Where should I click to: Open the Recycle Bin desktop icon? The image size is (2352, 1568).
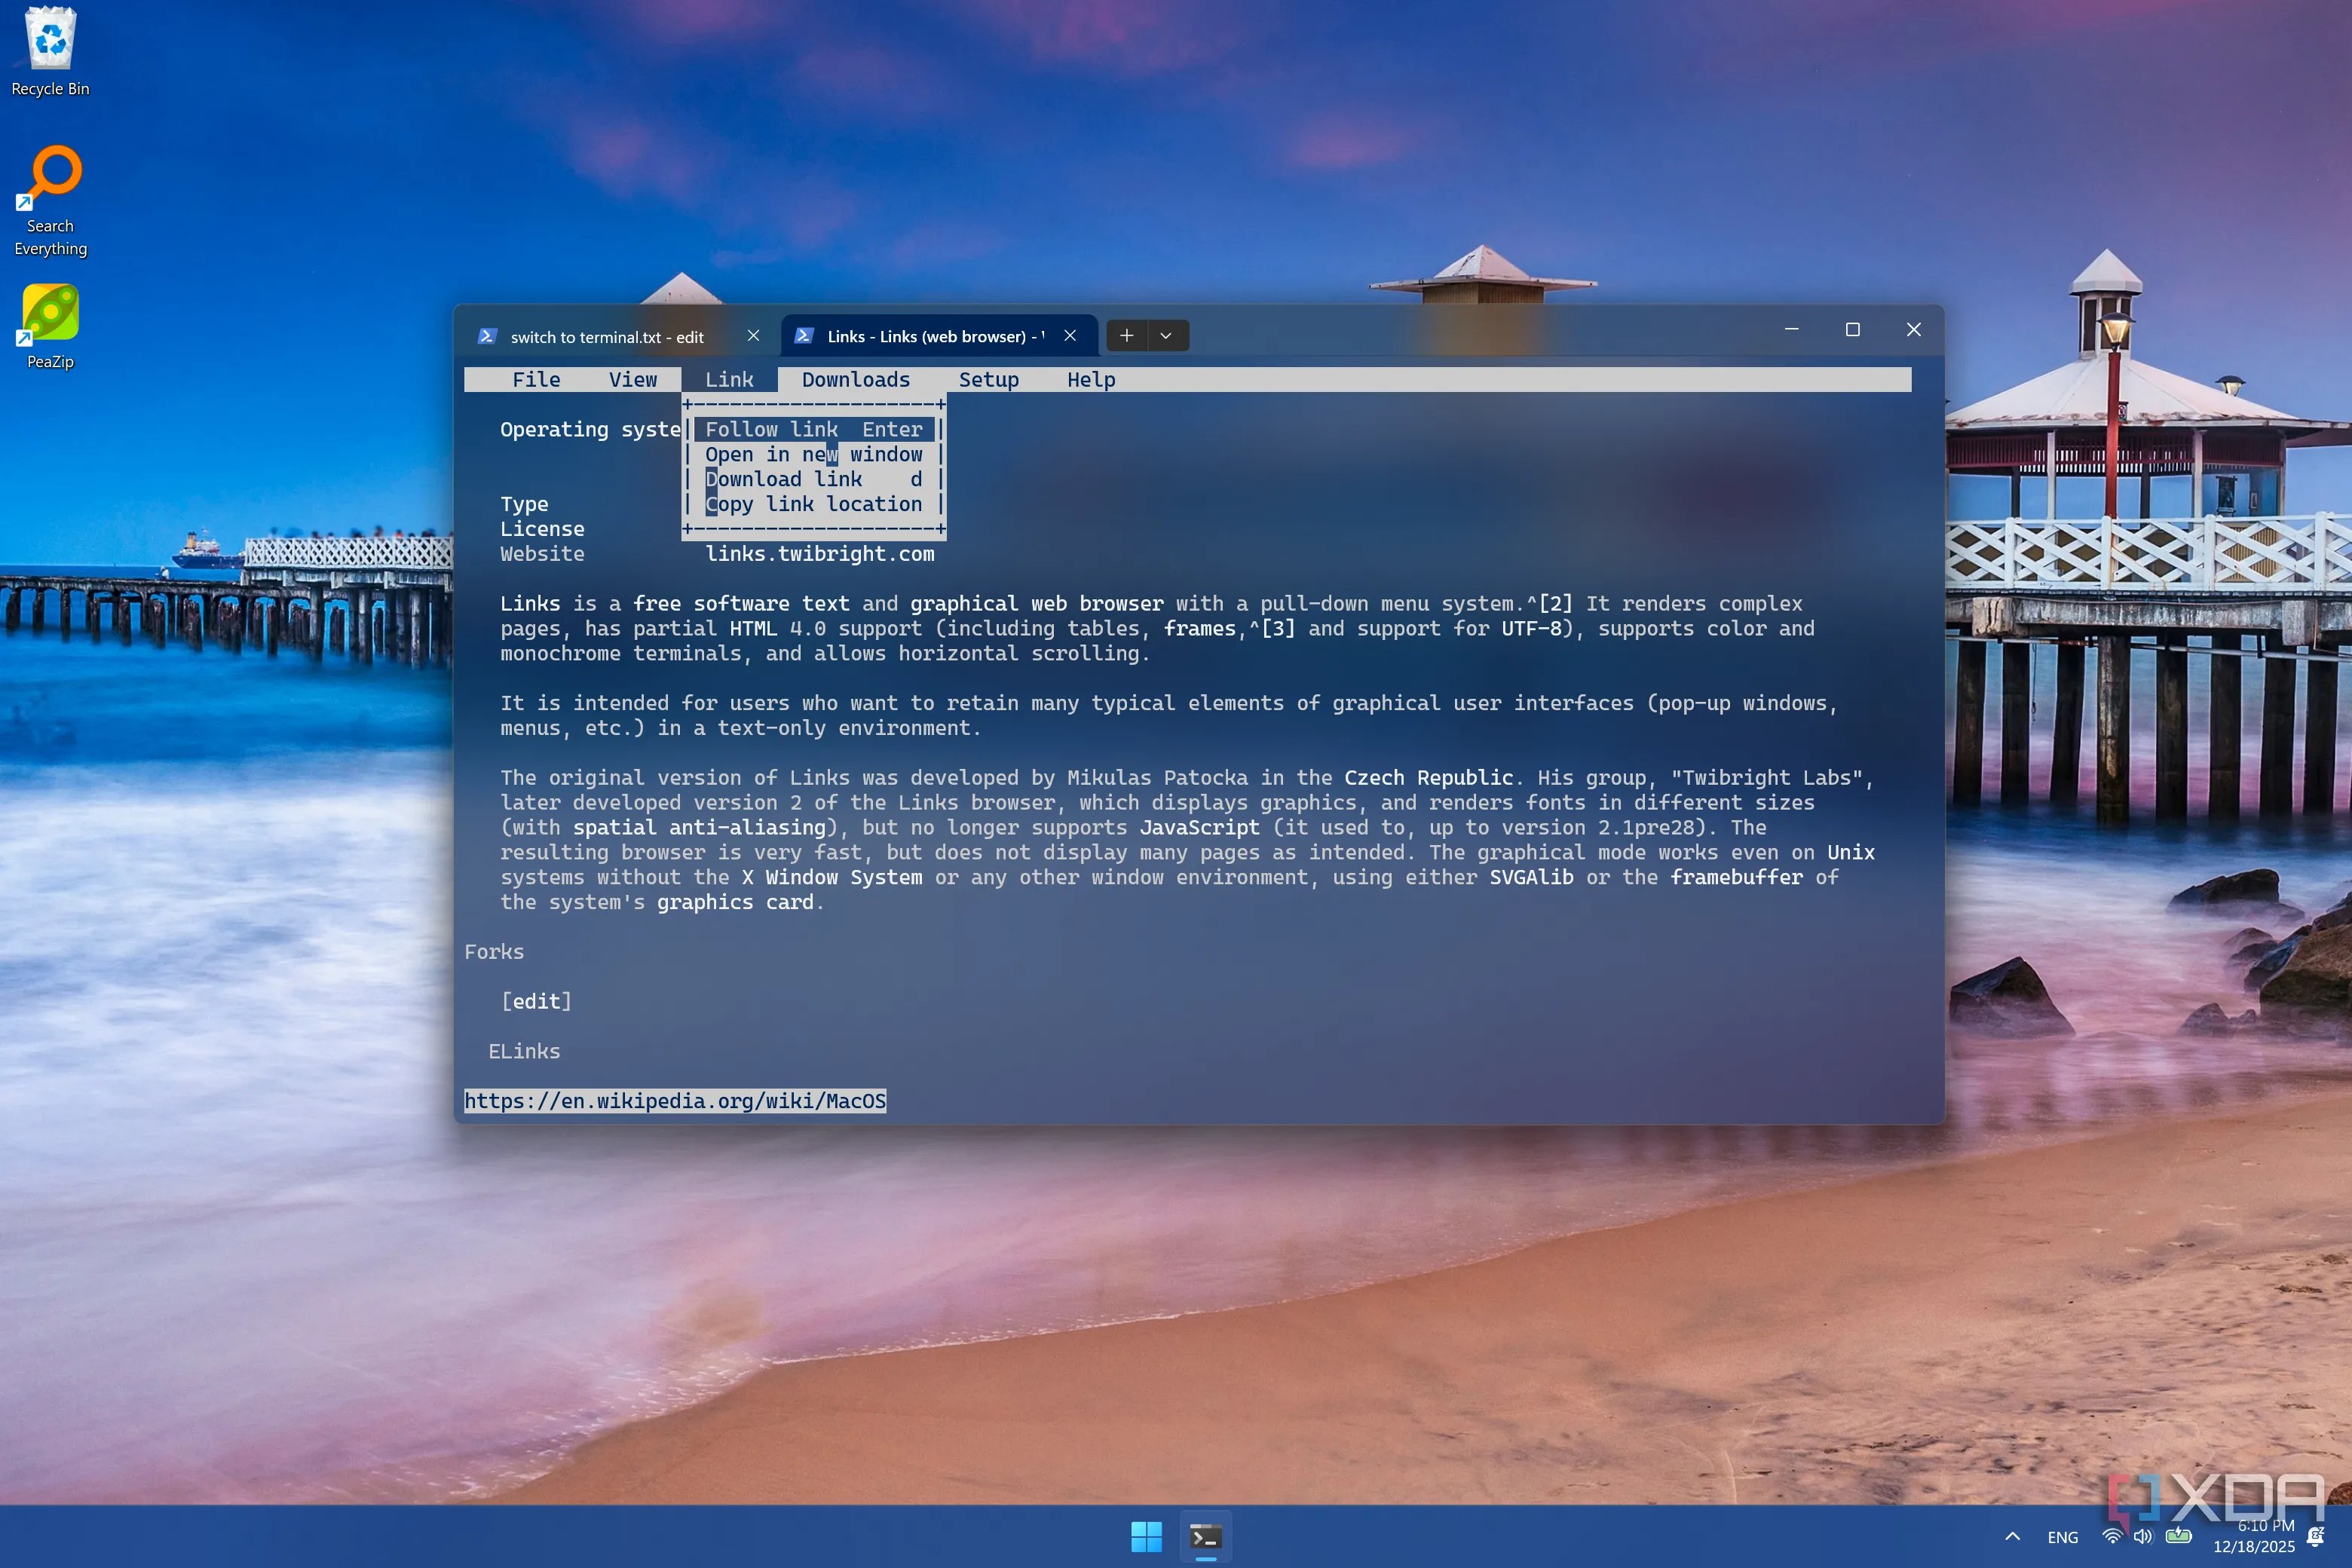point(50,52)
